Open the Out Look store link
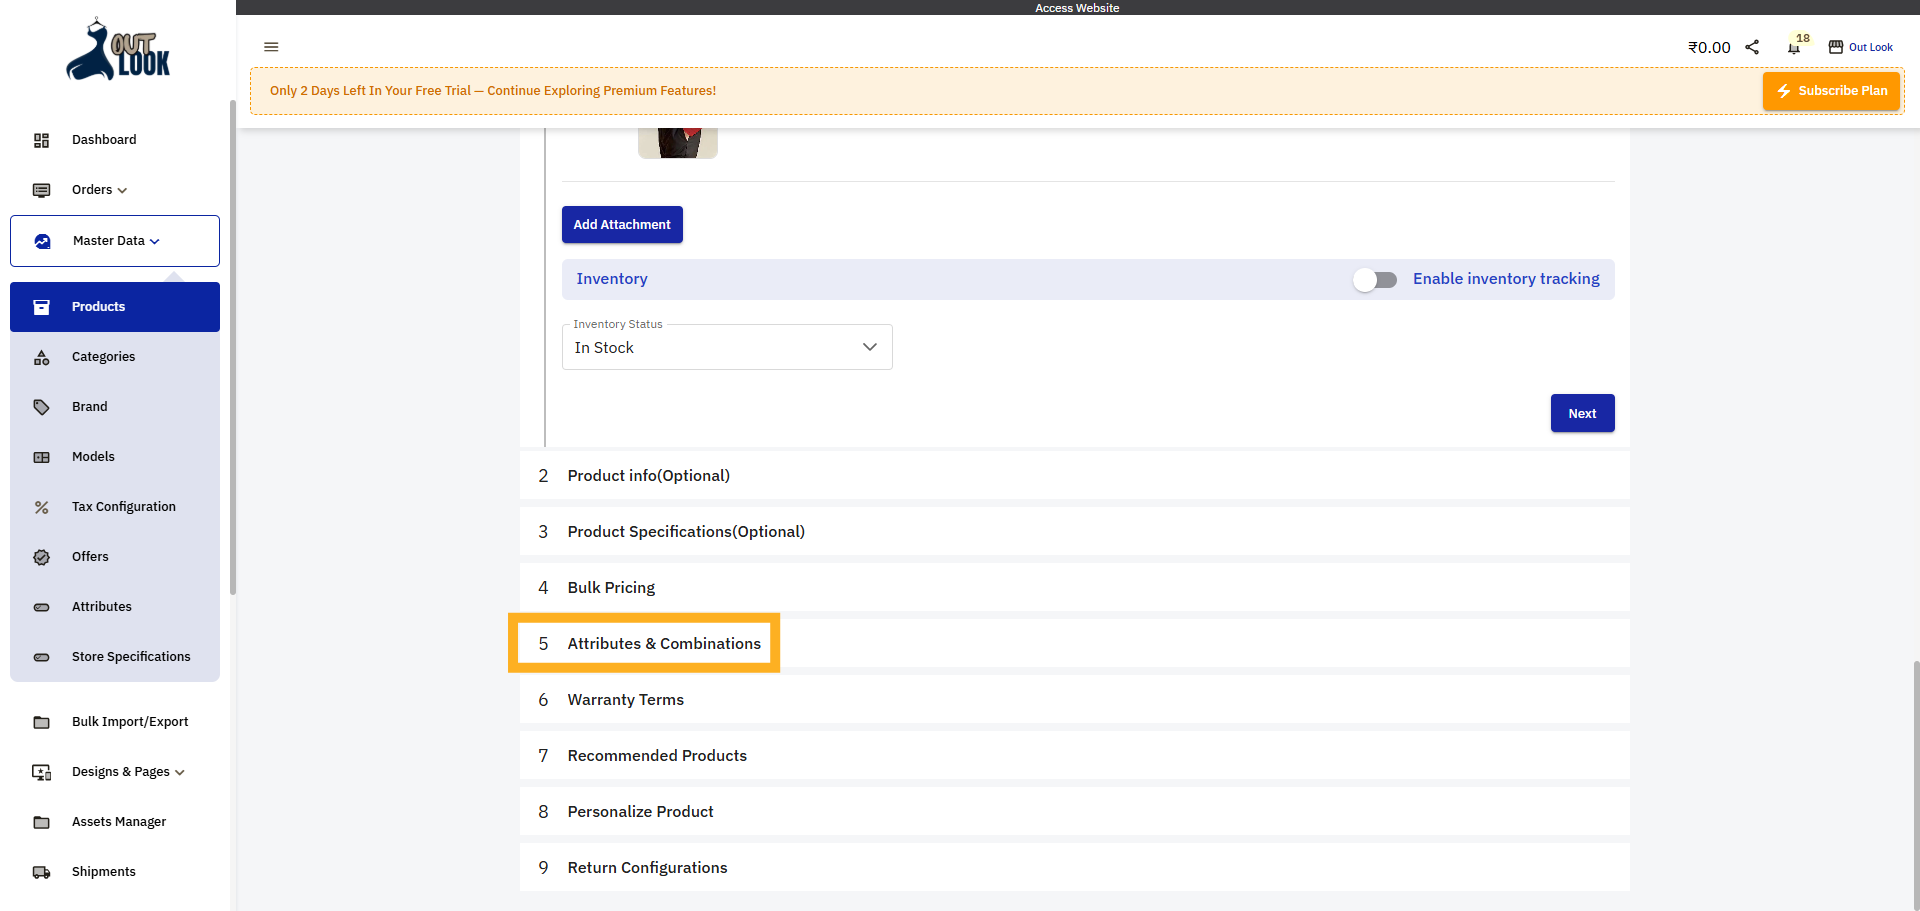1920x911 pixels. [1861, 47]
